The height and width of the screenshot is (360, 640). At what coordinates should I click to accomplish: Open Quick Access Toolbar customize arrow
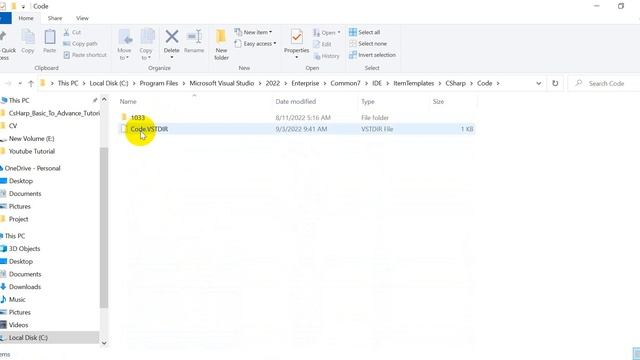(x=23, y=7)
